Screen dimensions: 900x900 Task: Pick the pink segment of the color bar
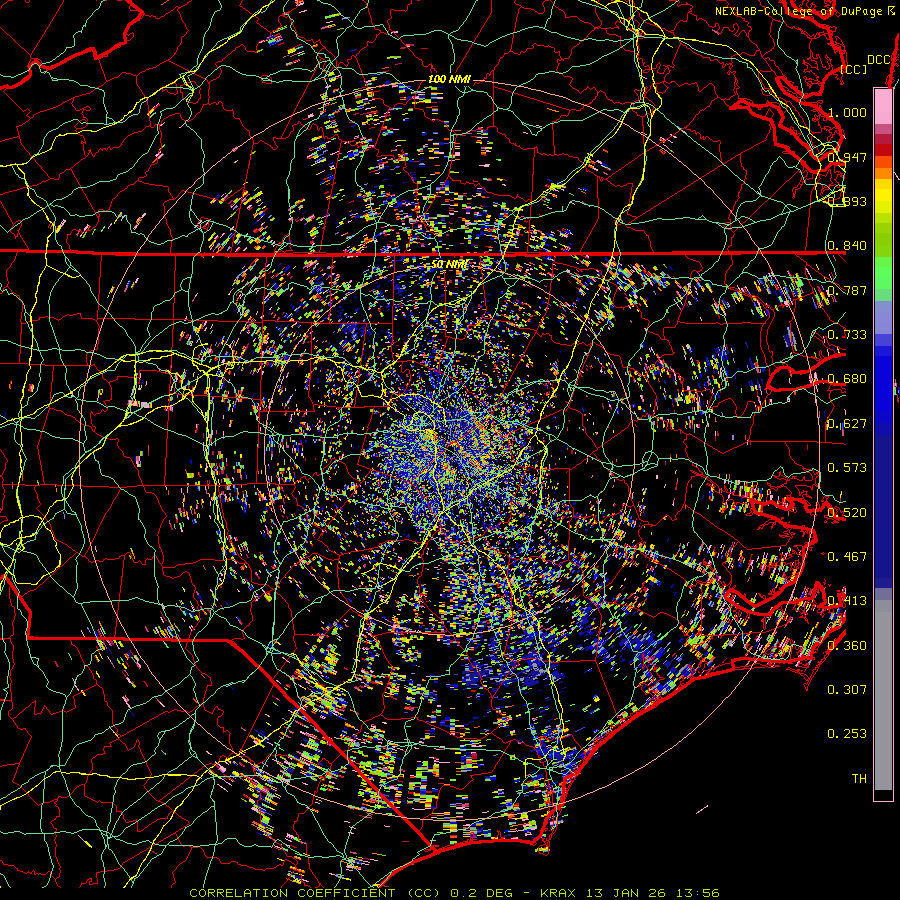tap(883, 106)
